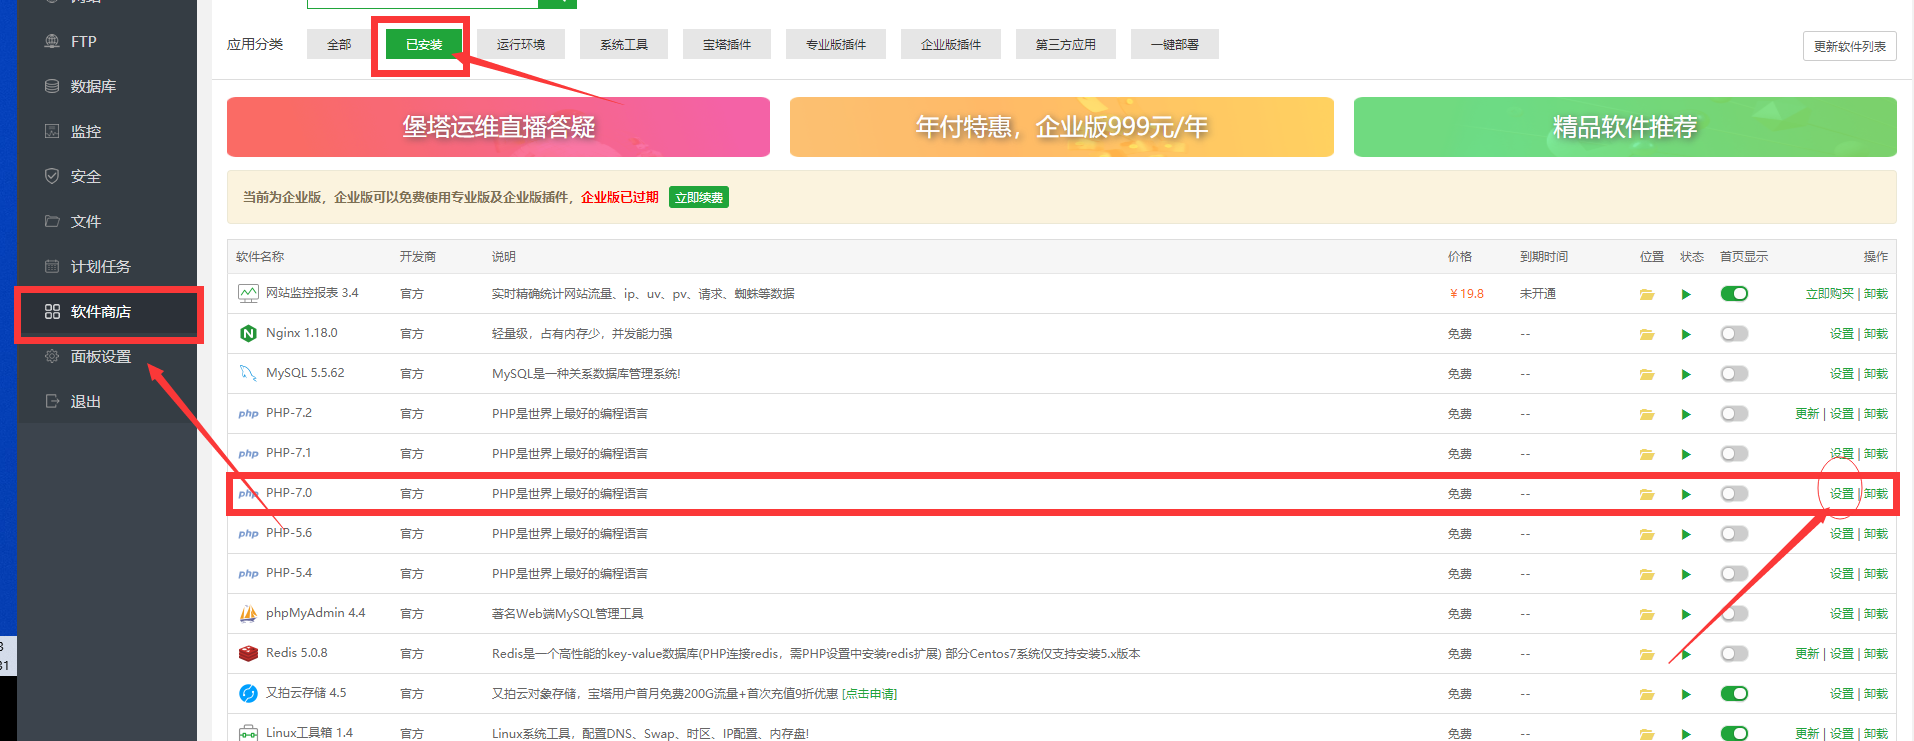This screenshot has height=741, width=1914.
Task: Enable homepage display for PHP-7.1
Action: click(x=1734, y=453)
